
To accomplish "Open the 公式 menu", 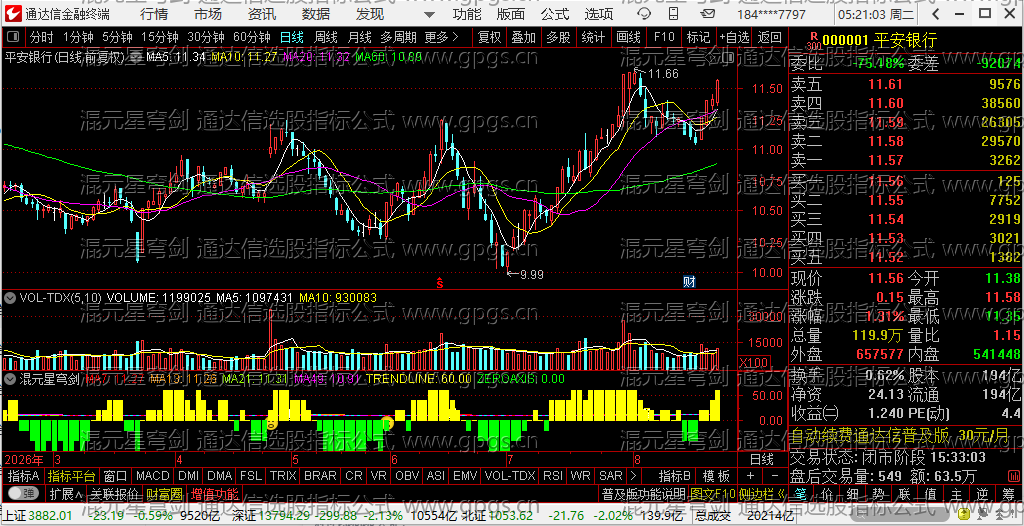I will [555, 14].
